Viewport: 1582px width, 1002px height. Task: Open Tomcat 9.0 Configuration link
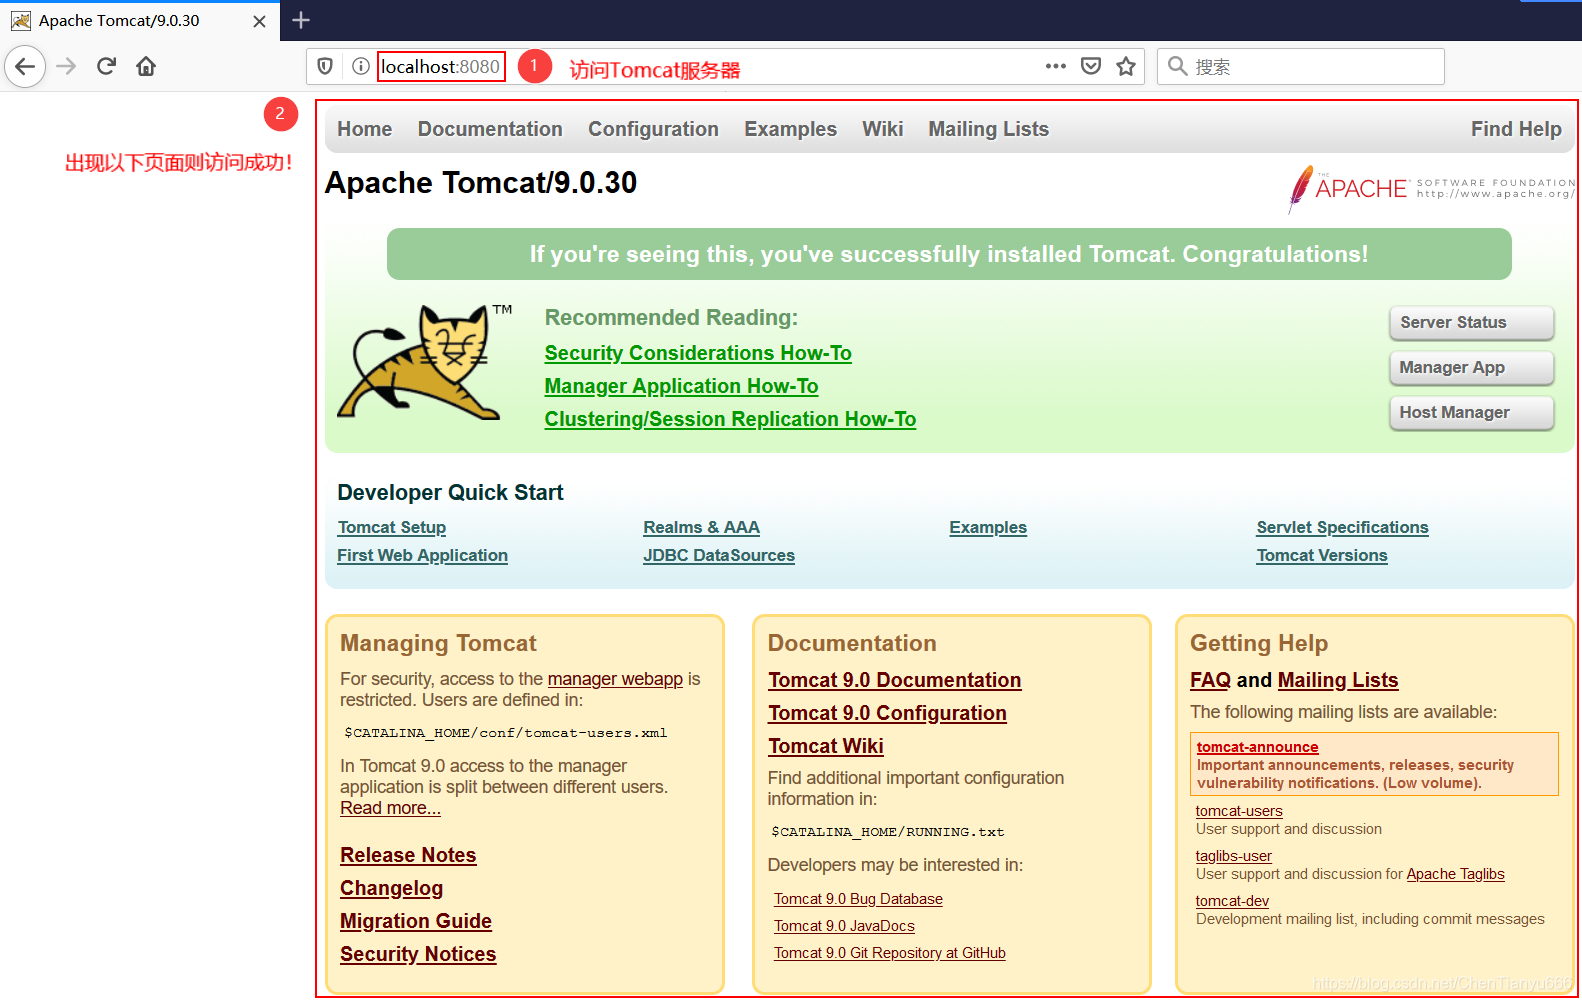click(887, 713)
